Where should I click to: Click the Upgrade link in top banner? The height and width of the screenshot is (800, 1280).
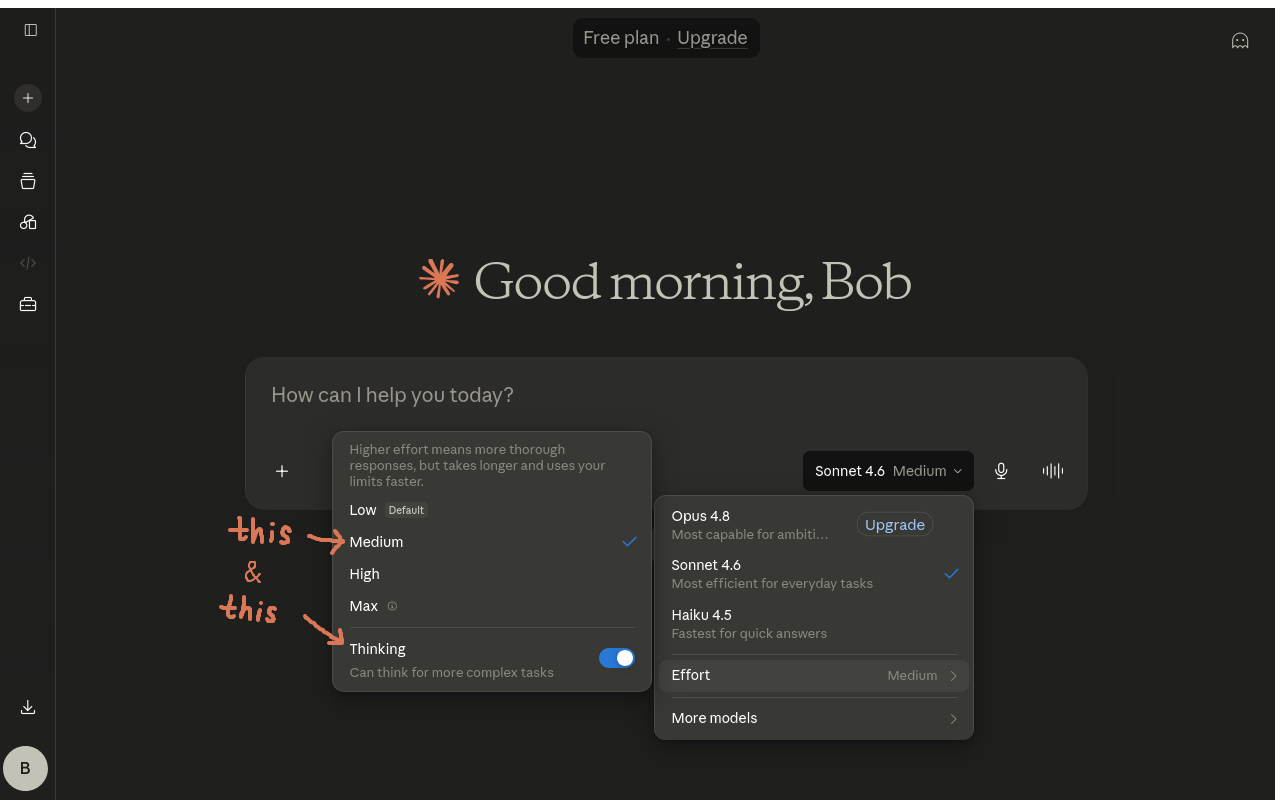tap(712, 38)
